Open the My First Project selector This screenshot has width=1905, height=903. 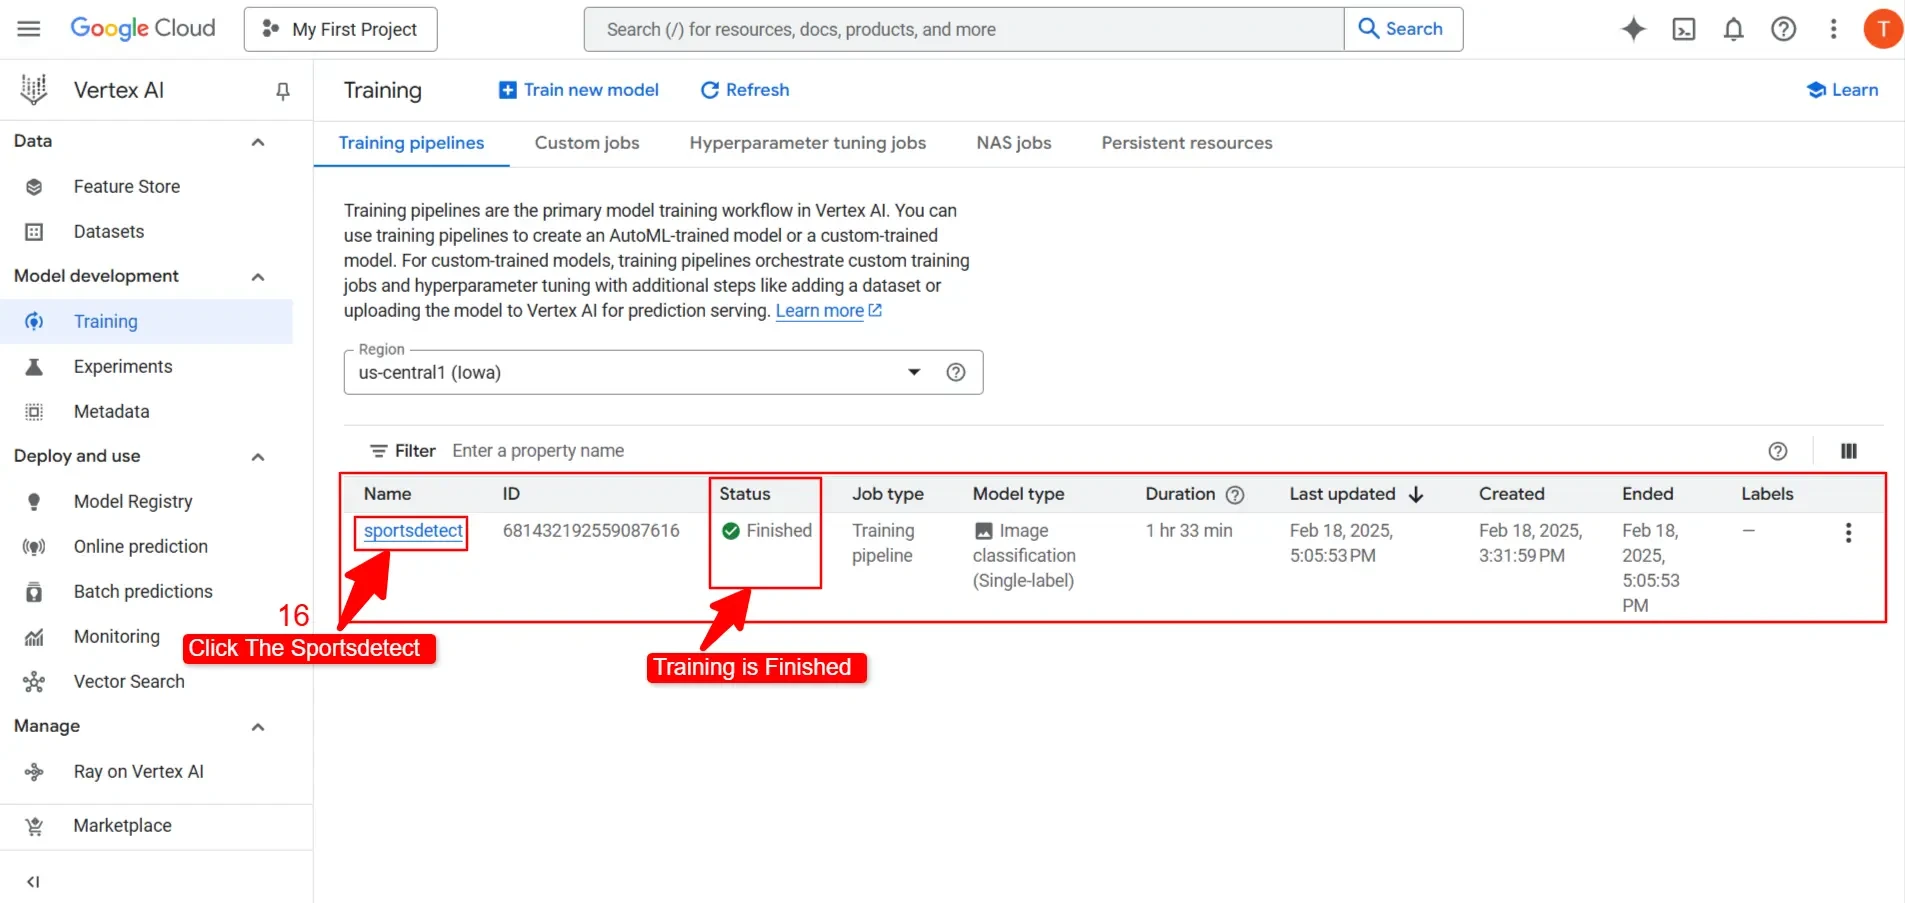tap(340, 29)
